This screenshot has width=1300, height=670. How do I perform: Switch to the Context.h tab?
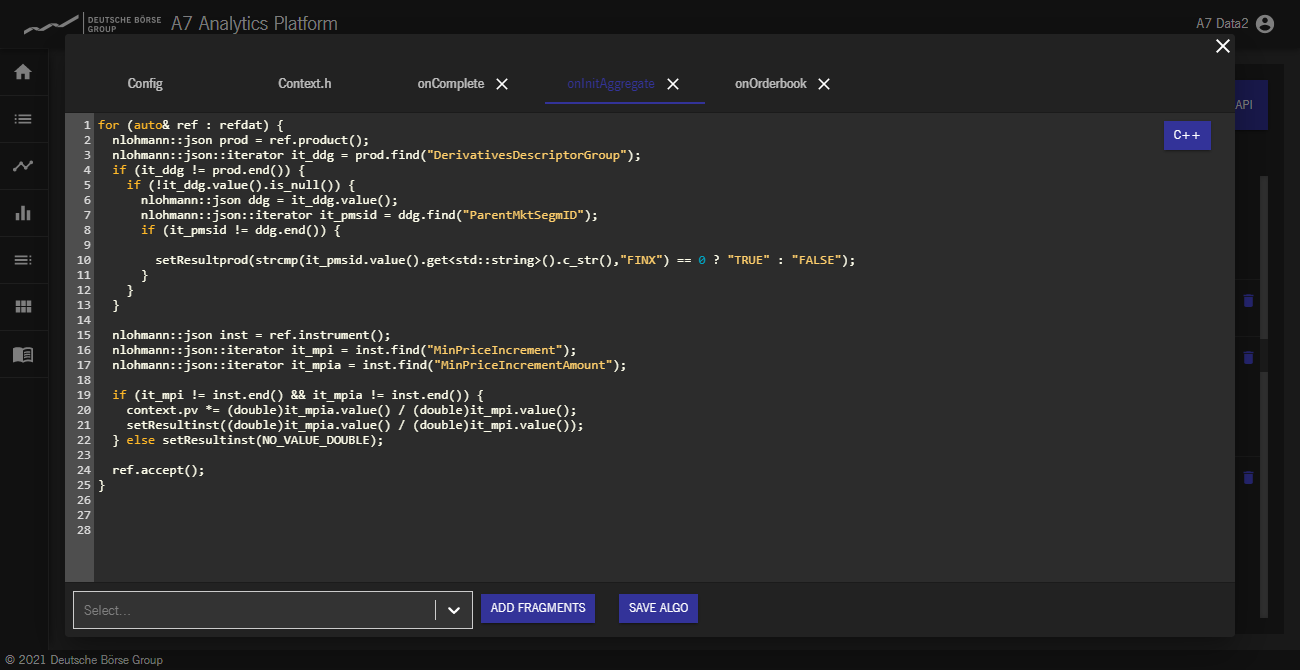304,84
